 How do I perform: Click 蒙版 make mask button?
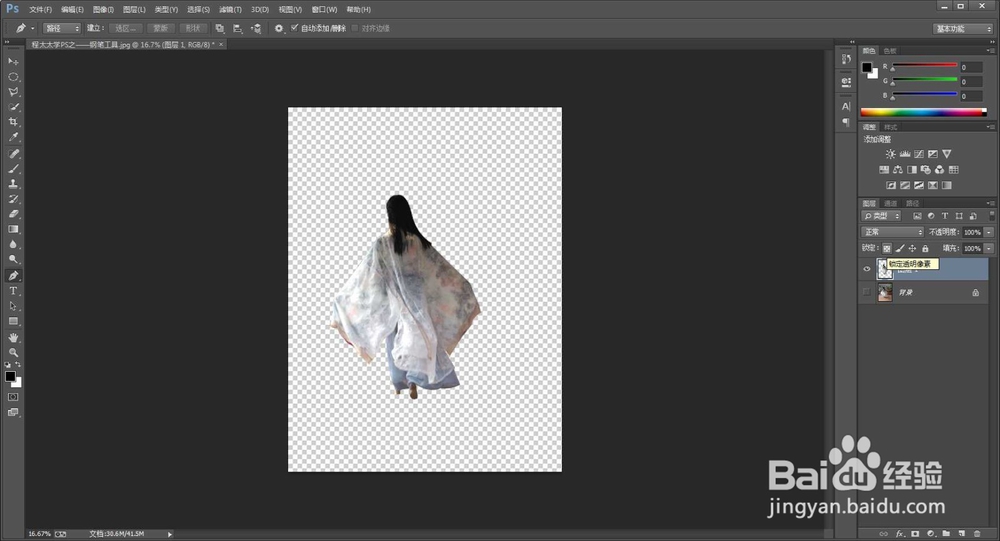click(161, 28)
